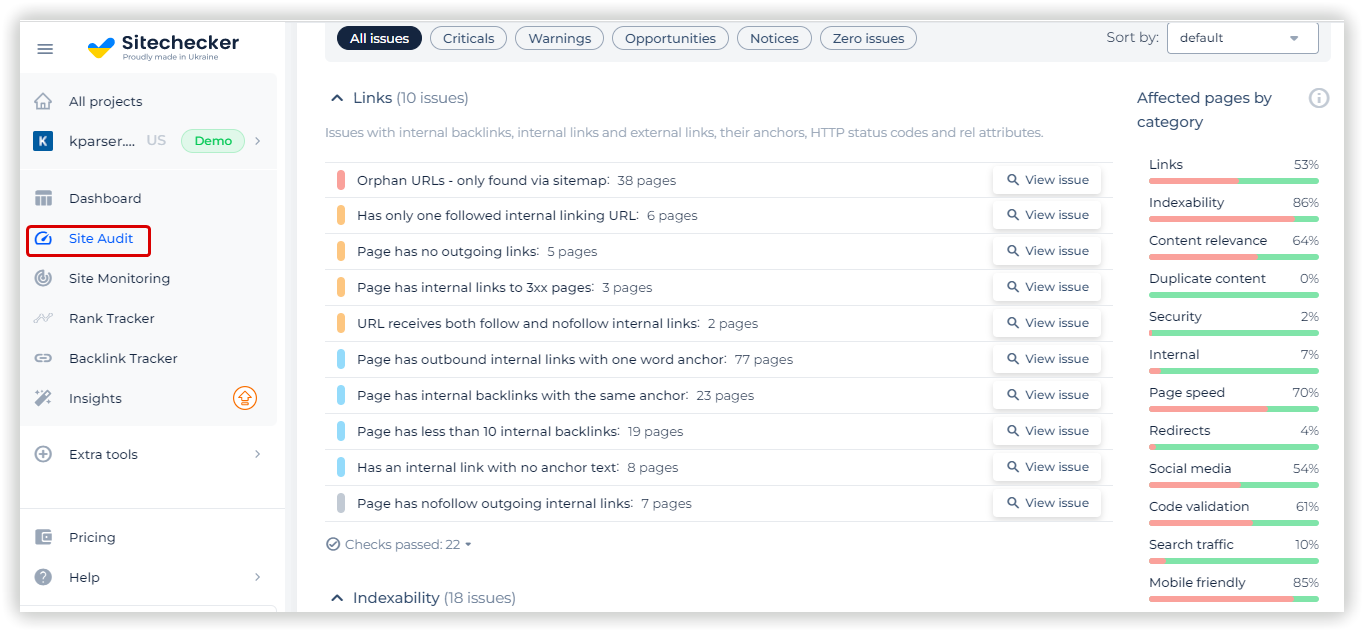Click the gray marker for nofollow outgoing links
The height and width of the screenshot is (632, 1364).
tap(341, 504)
